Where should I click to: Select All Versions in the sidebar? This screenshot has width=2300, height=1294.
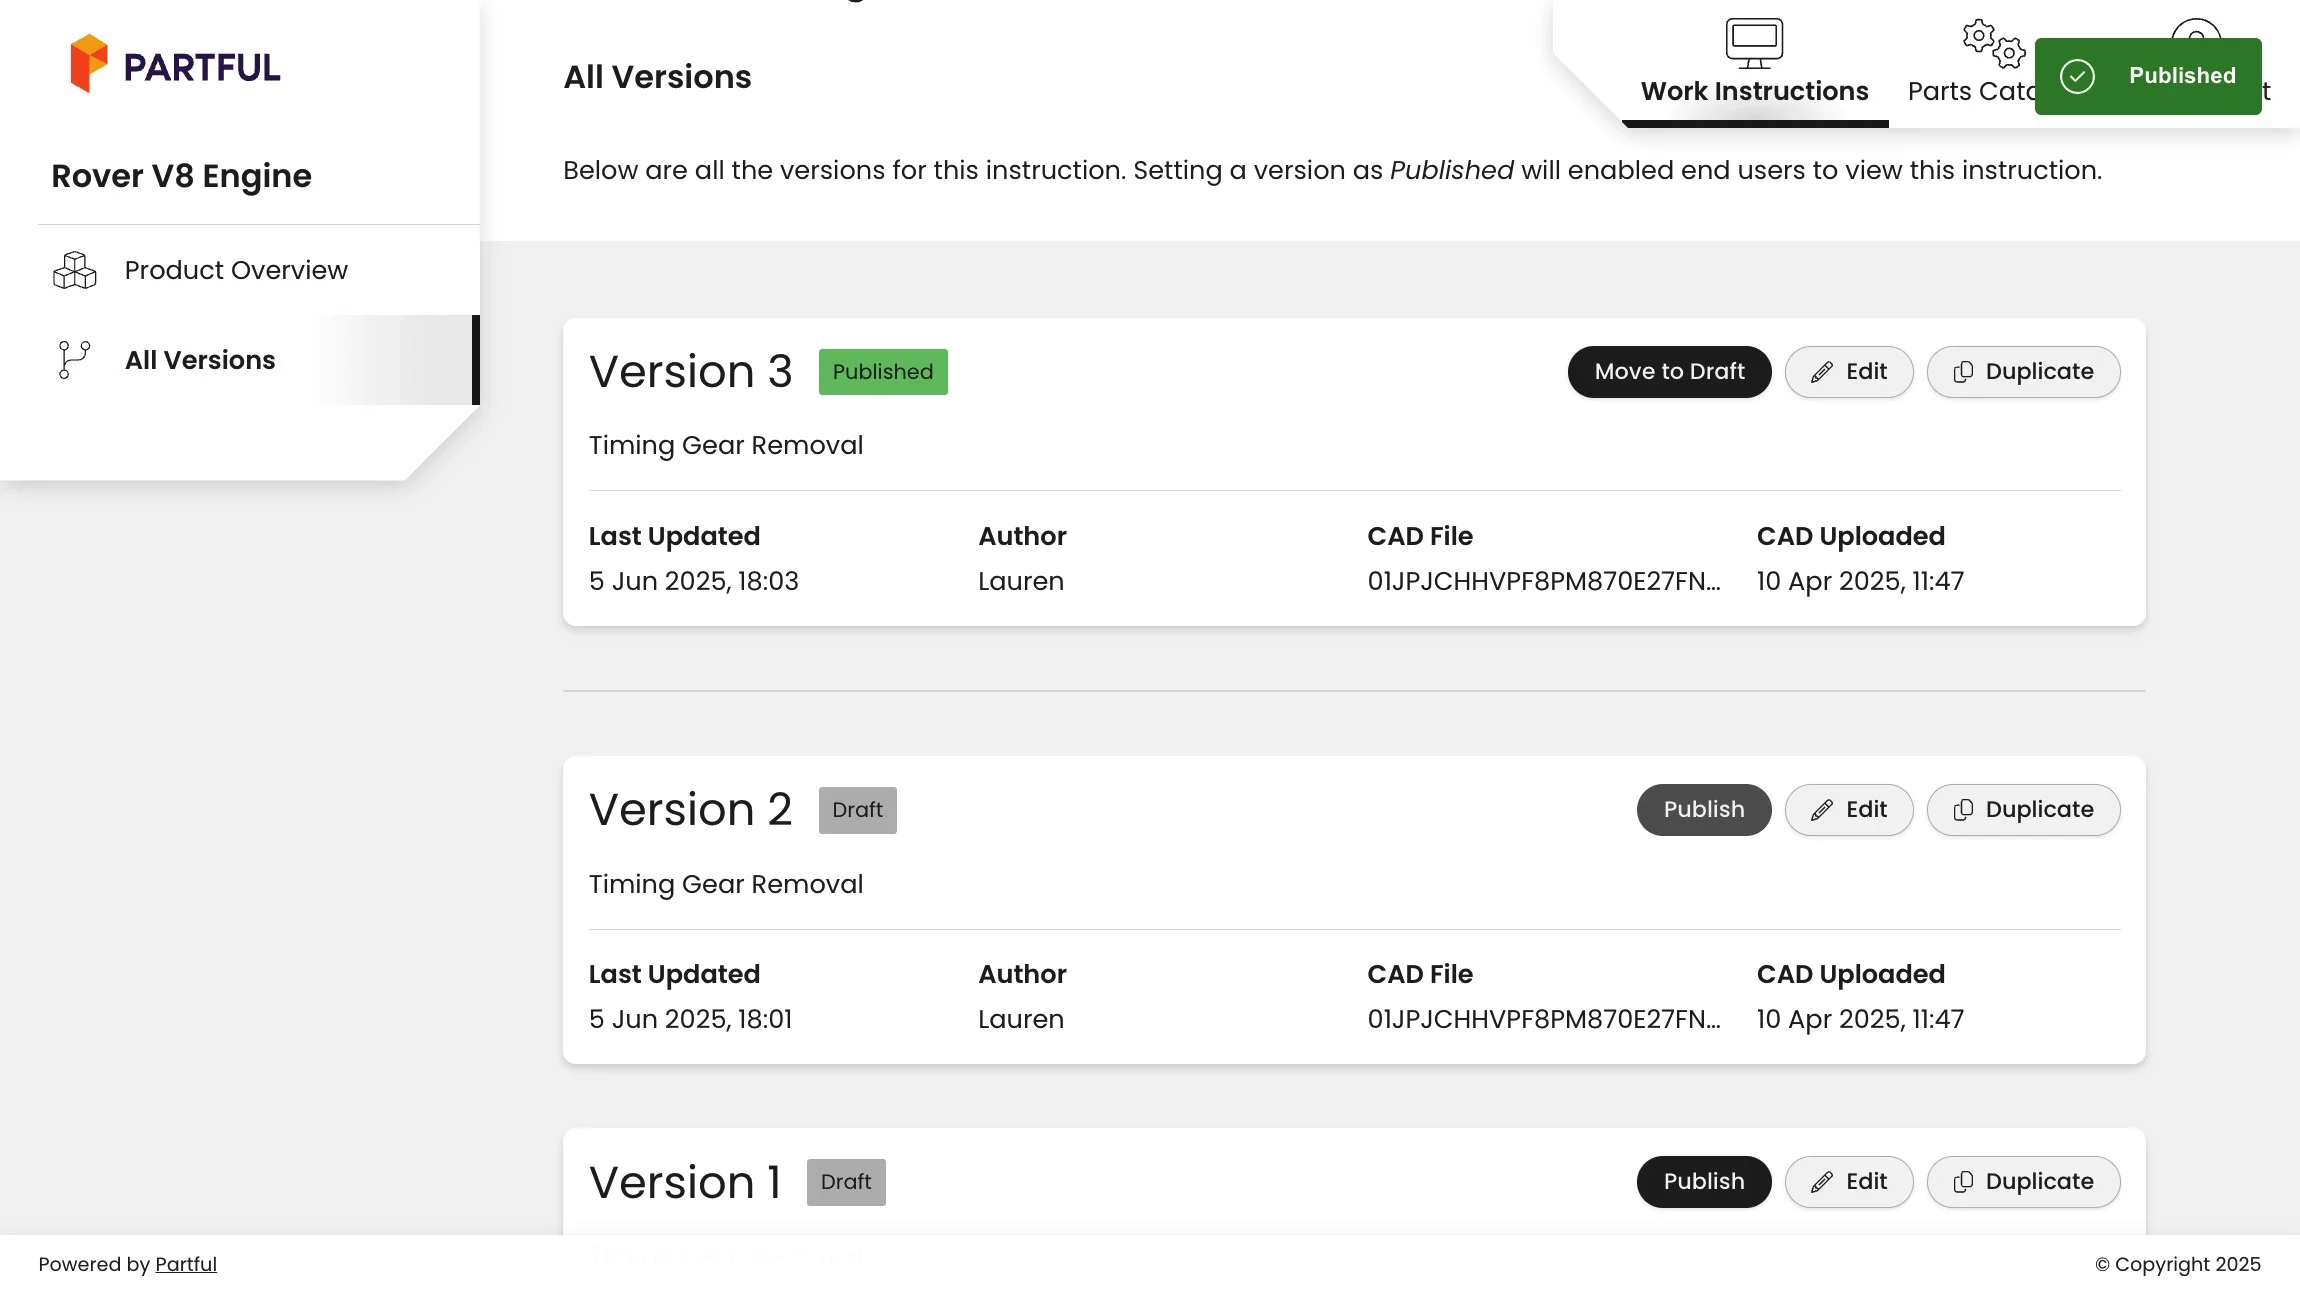[x=200, y=360]
